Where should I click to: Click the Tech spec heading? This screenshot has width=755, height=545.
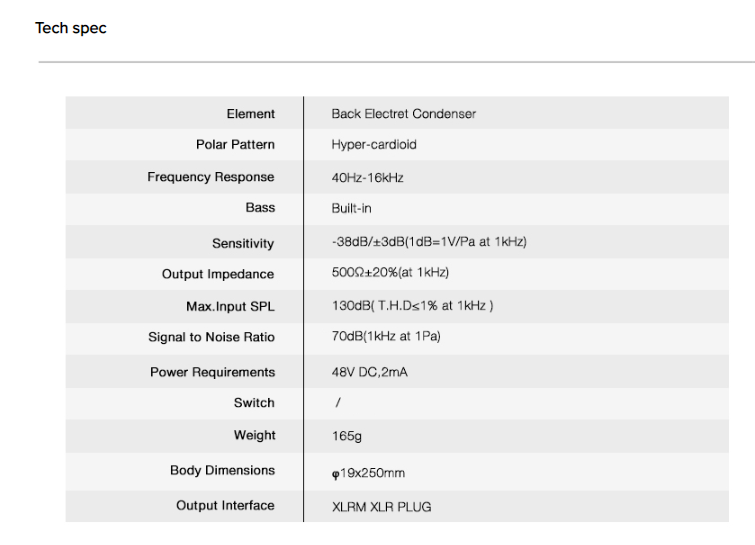tap(71, 28)
